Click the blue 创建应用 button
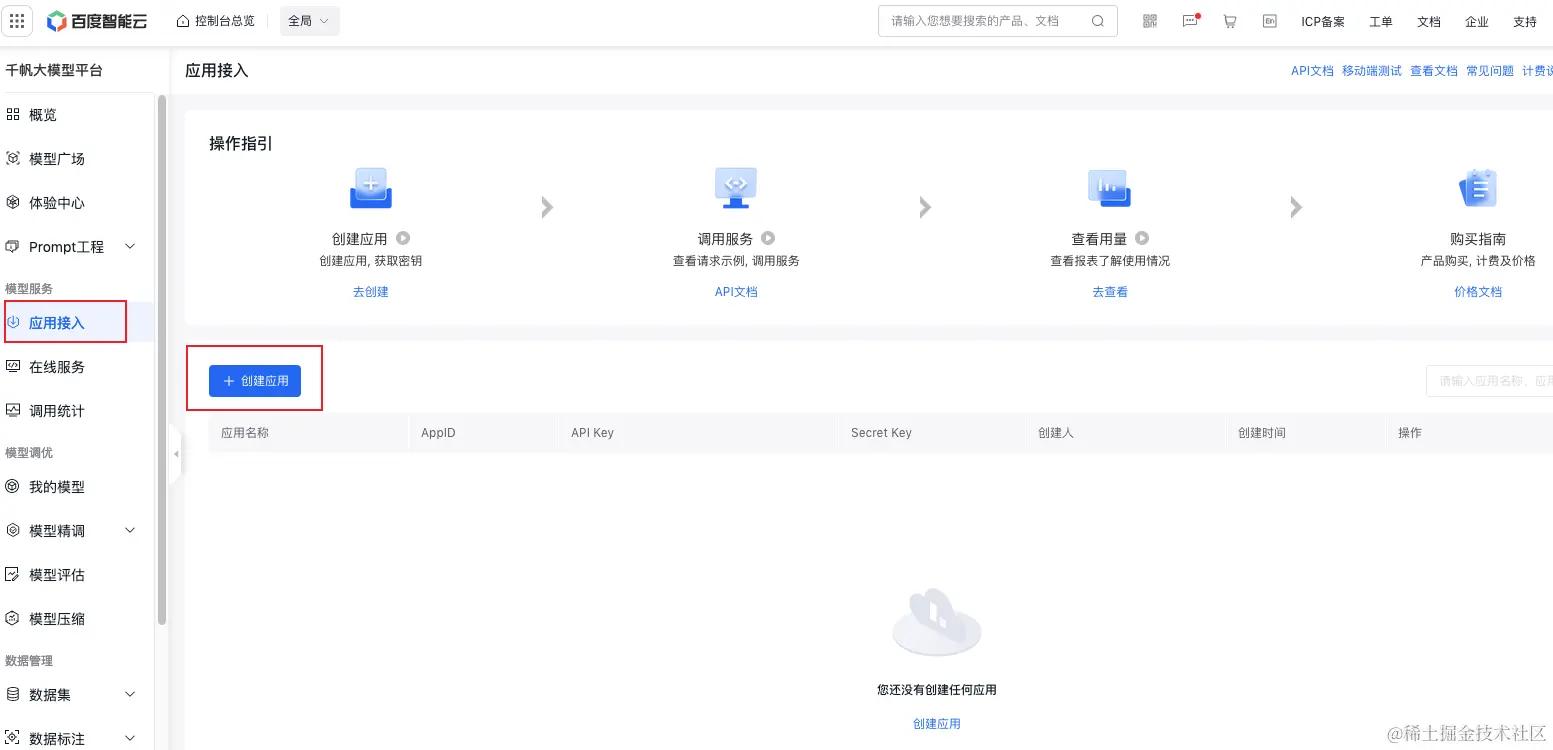 [x=255, y=381]
